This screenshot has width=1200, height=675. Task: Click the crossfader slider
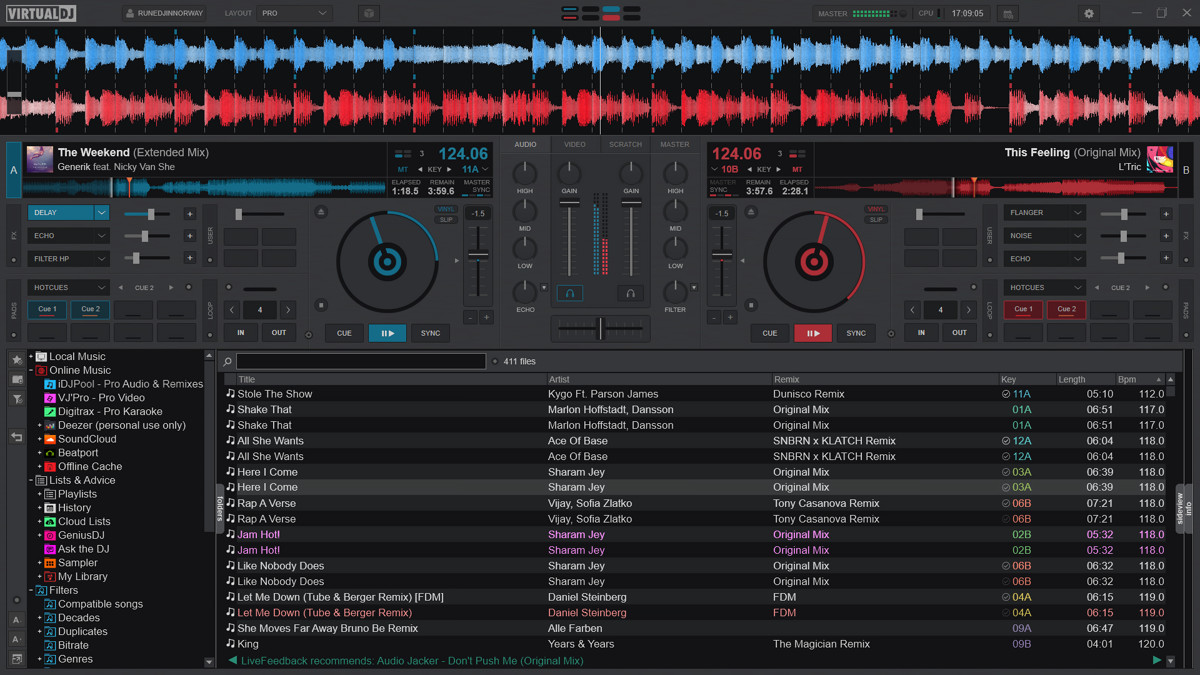[x=600, y=328]
